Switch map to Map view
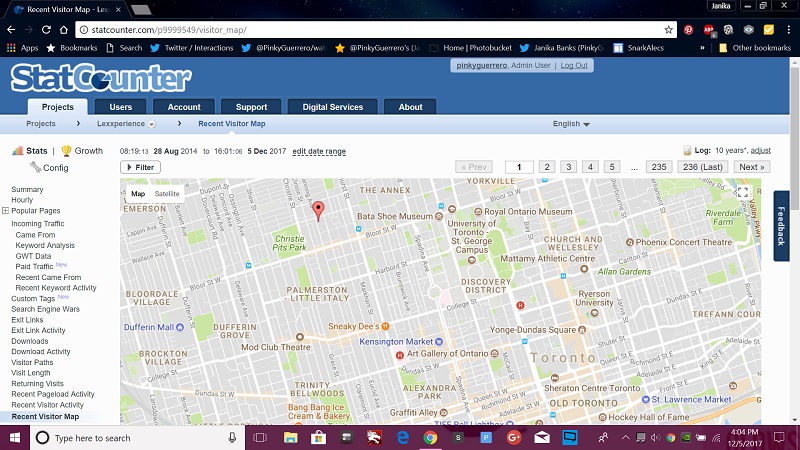 [138, 194]
